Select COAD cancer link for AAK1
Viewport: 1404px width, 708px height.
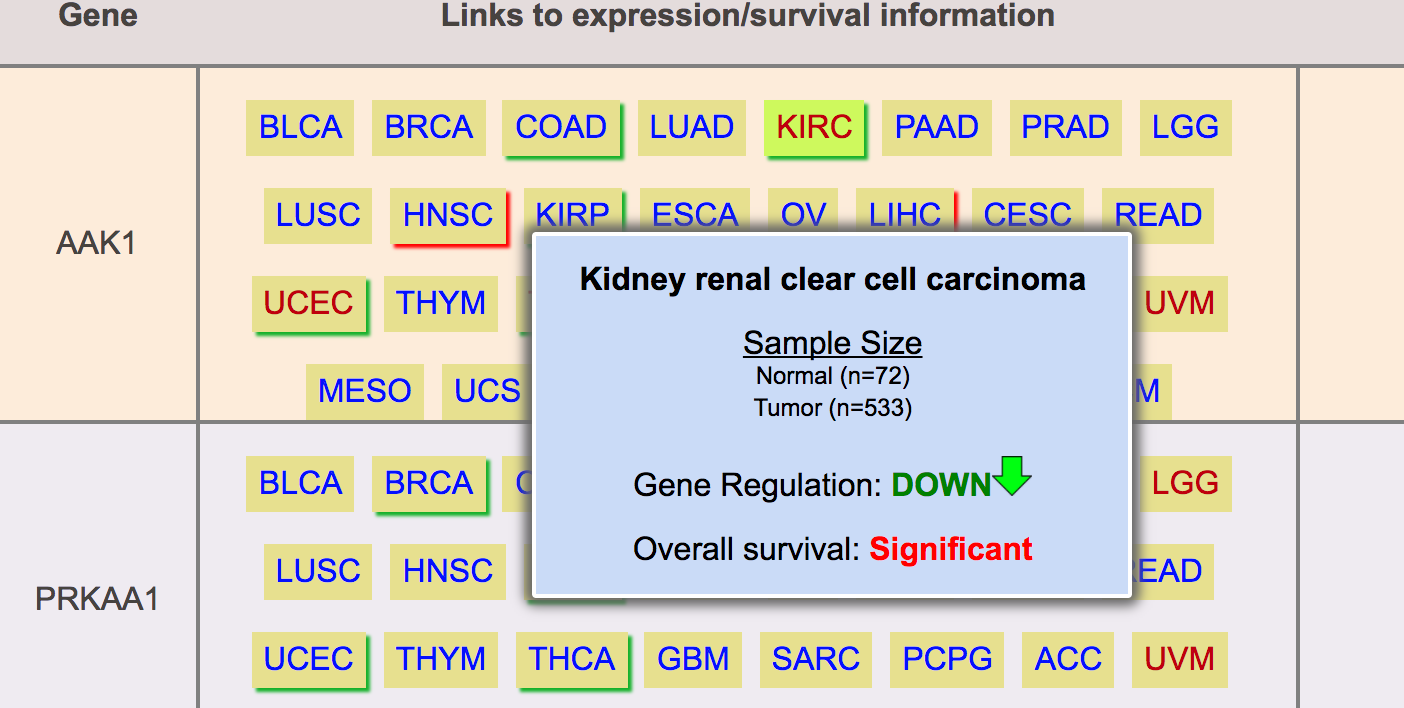pyautogui.click(x=561, y=127)
